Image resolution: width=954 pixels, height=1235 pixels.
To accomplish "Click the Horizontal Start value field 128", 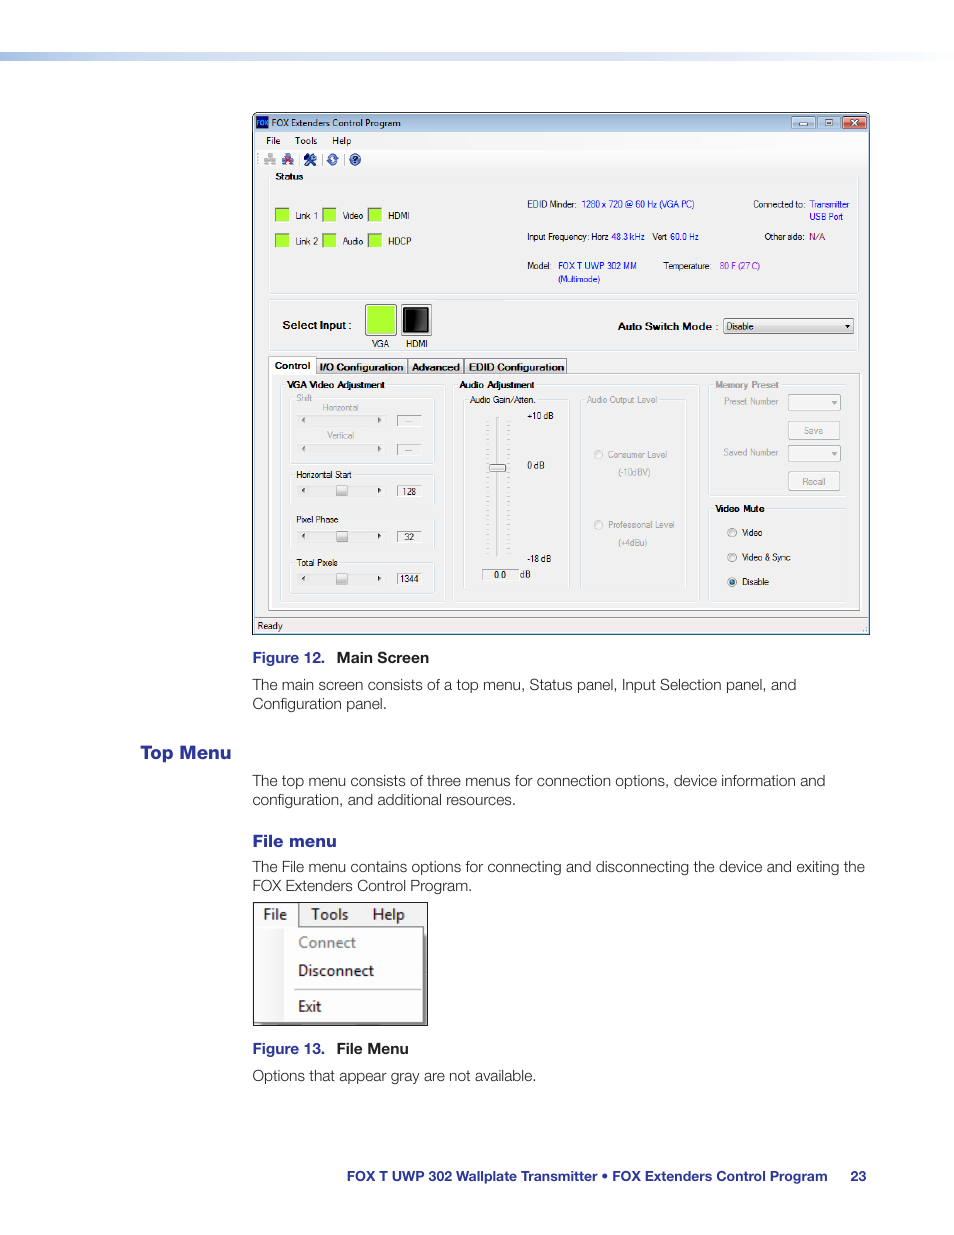I will (x=409, y=491).
